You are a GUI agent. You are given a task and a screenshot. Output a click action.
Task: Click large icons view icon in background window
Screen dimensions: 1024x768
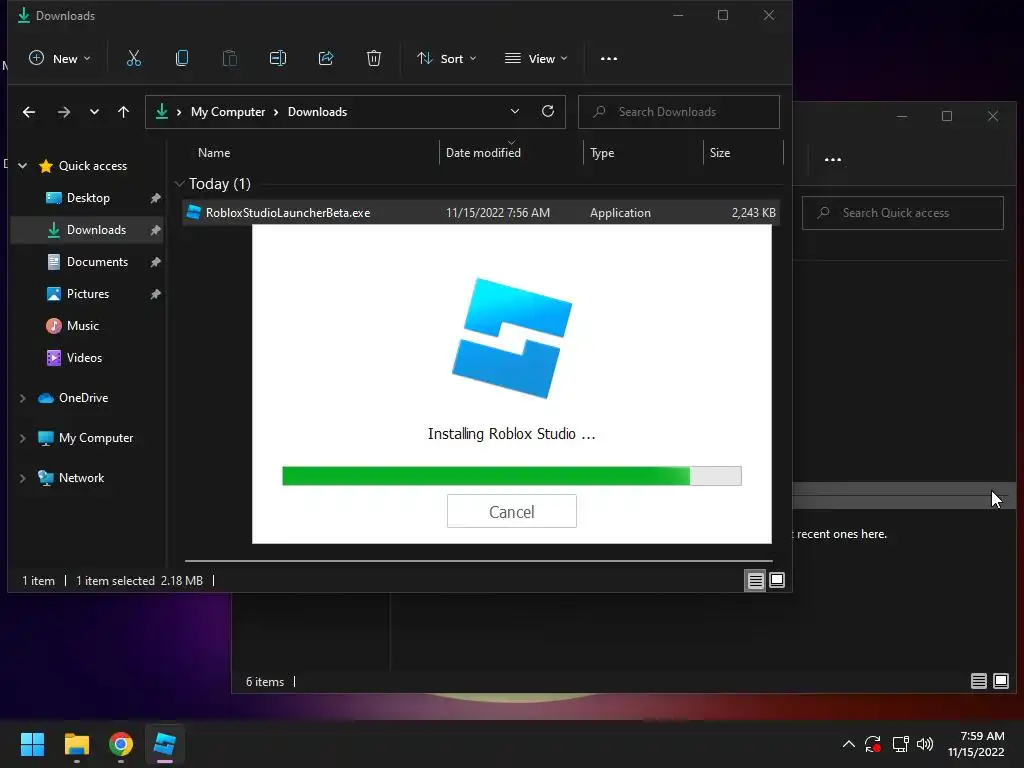point(1000,681)
